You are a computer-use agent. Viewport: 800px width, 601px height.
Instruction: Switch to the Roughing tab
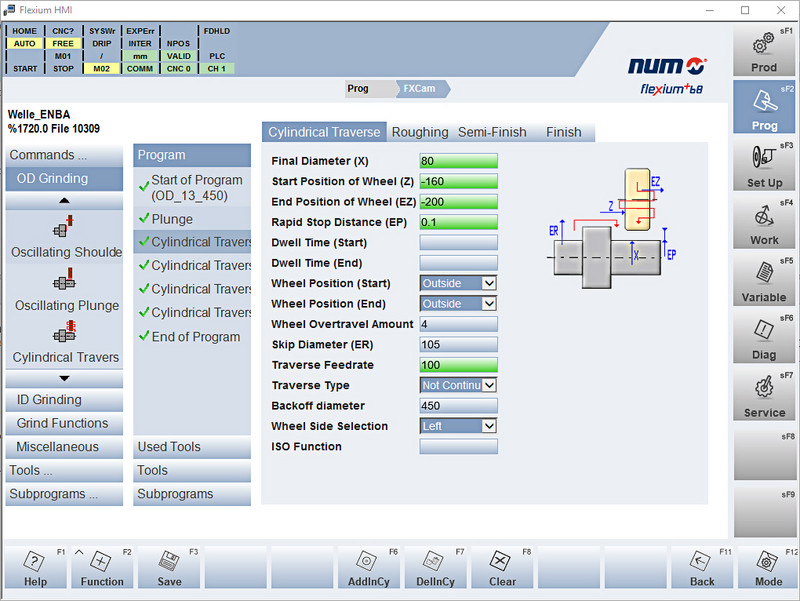point(420,132)
